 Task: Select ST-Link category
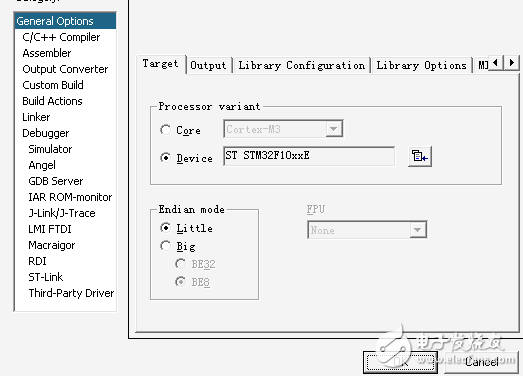tap(46, 277)
